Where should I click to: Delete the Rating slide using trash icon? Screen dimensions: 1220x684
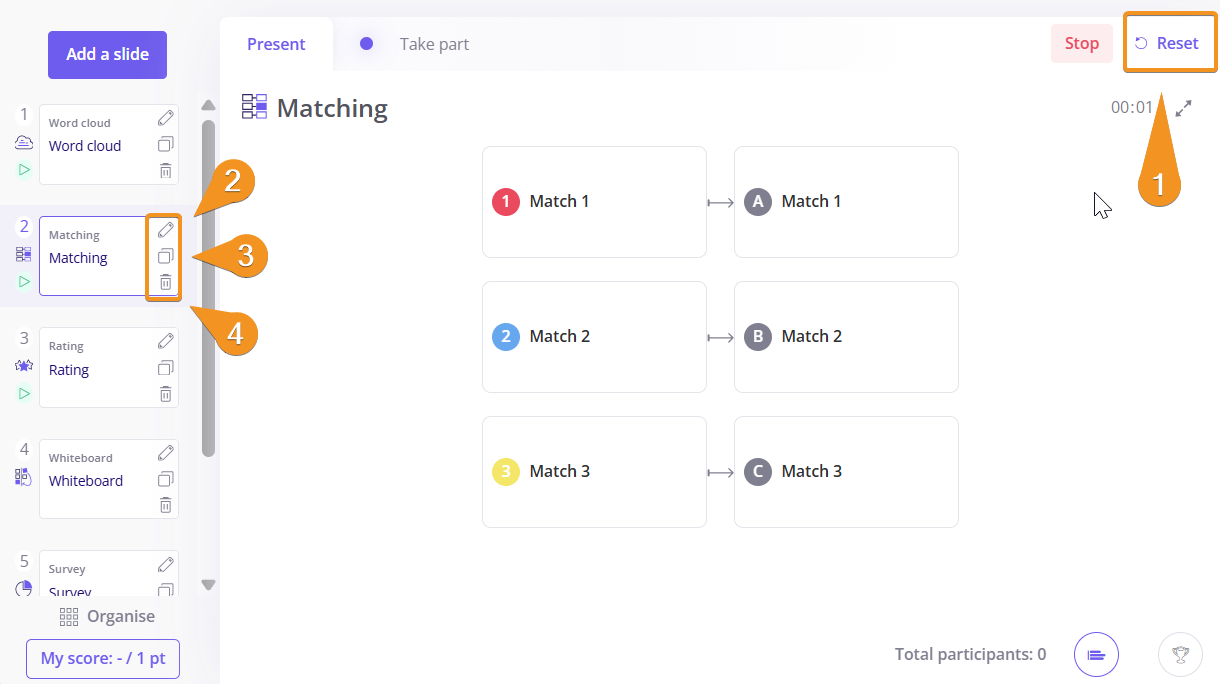pyautogui.click(x=166, y=394)
